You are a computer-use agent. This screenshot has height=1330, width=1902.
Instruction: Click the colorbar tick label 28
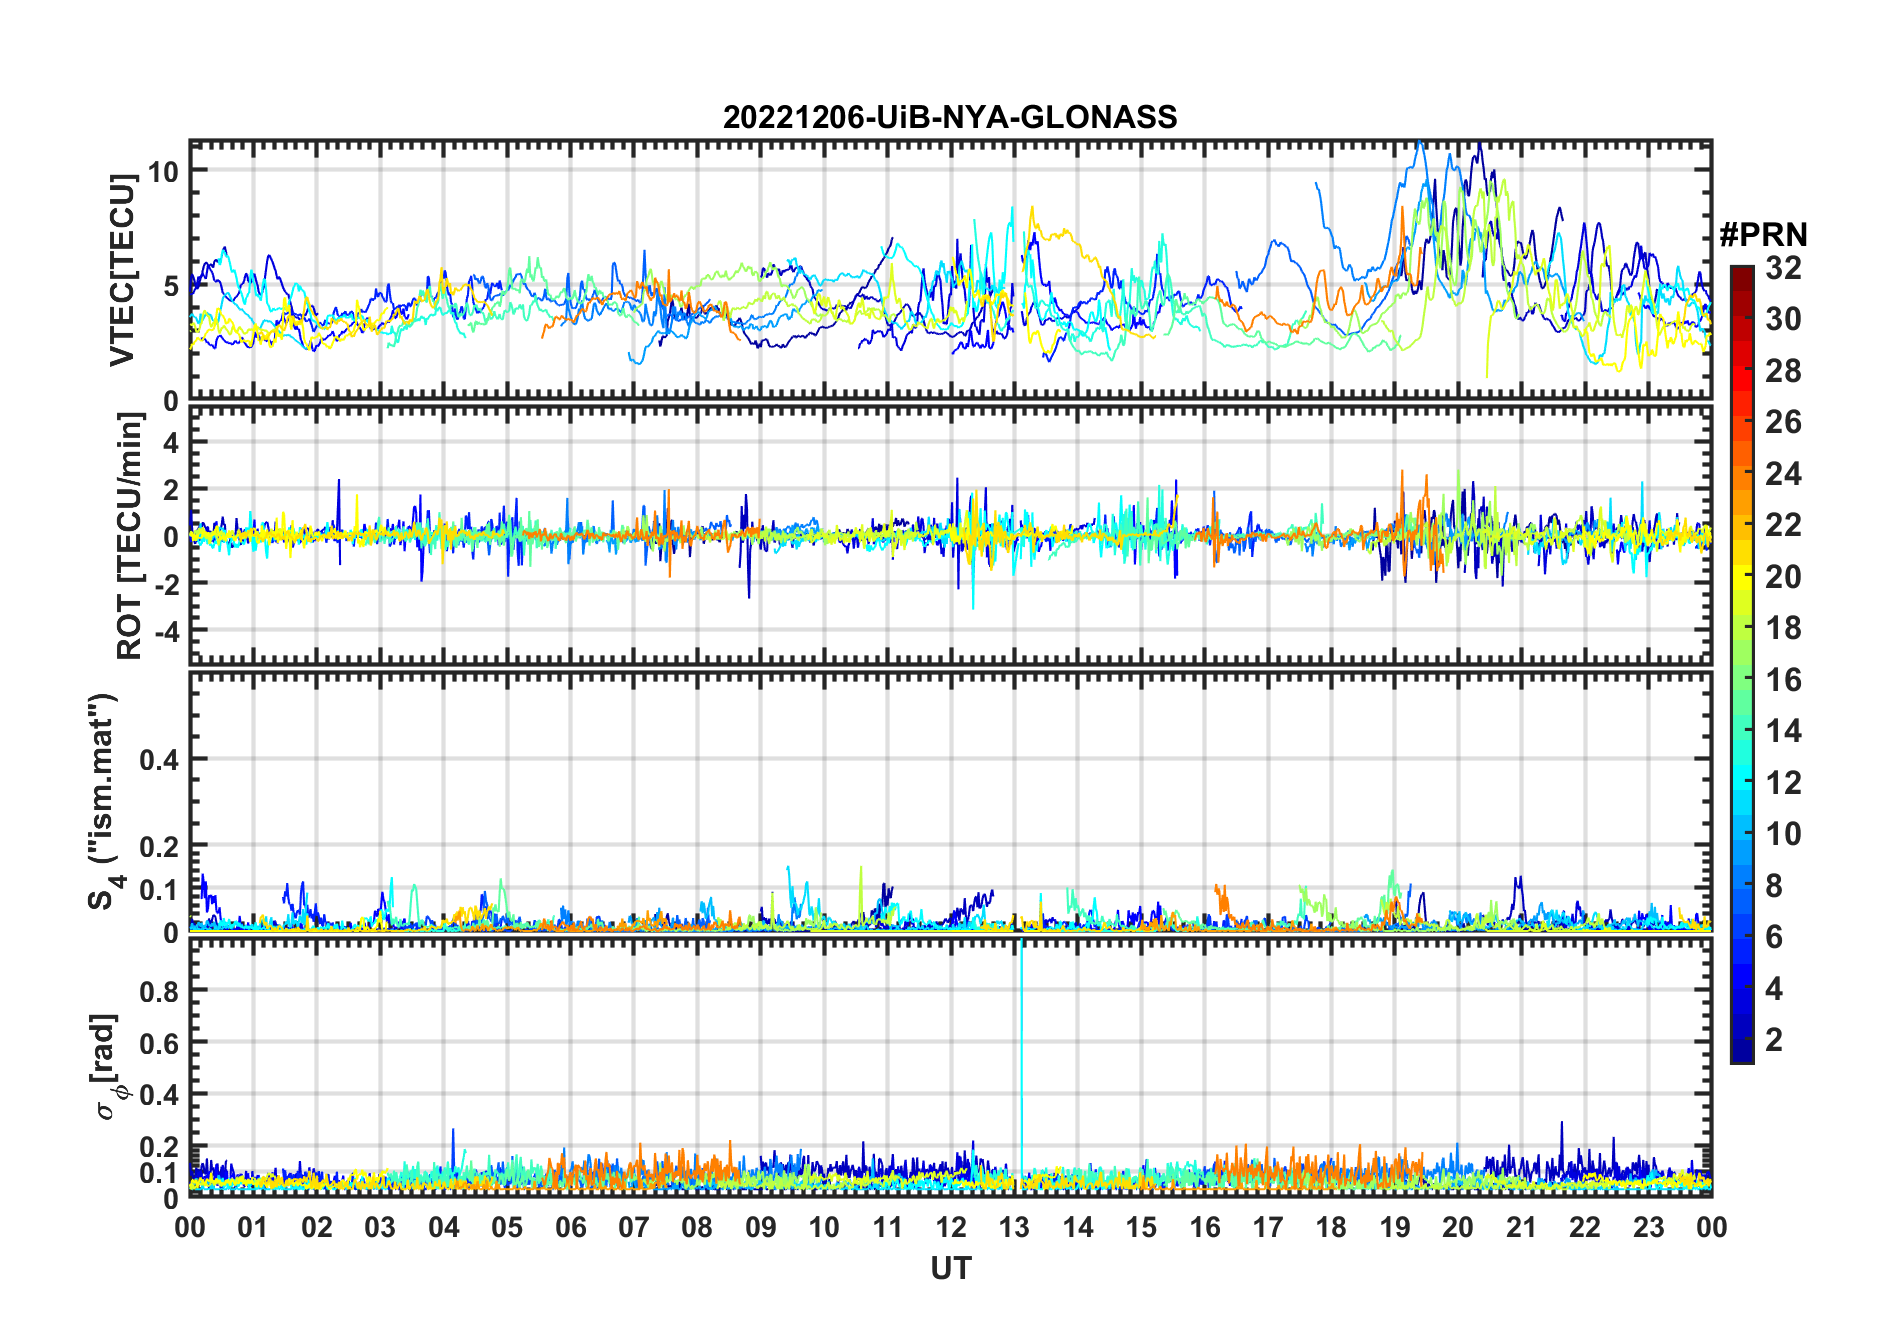point(1783,371)
